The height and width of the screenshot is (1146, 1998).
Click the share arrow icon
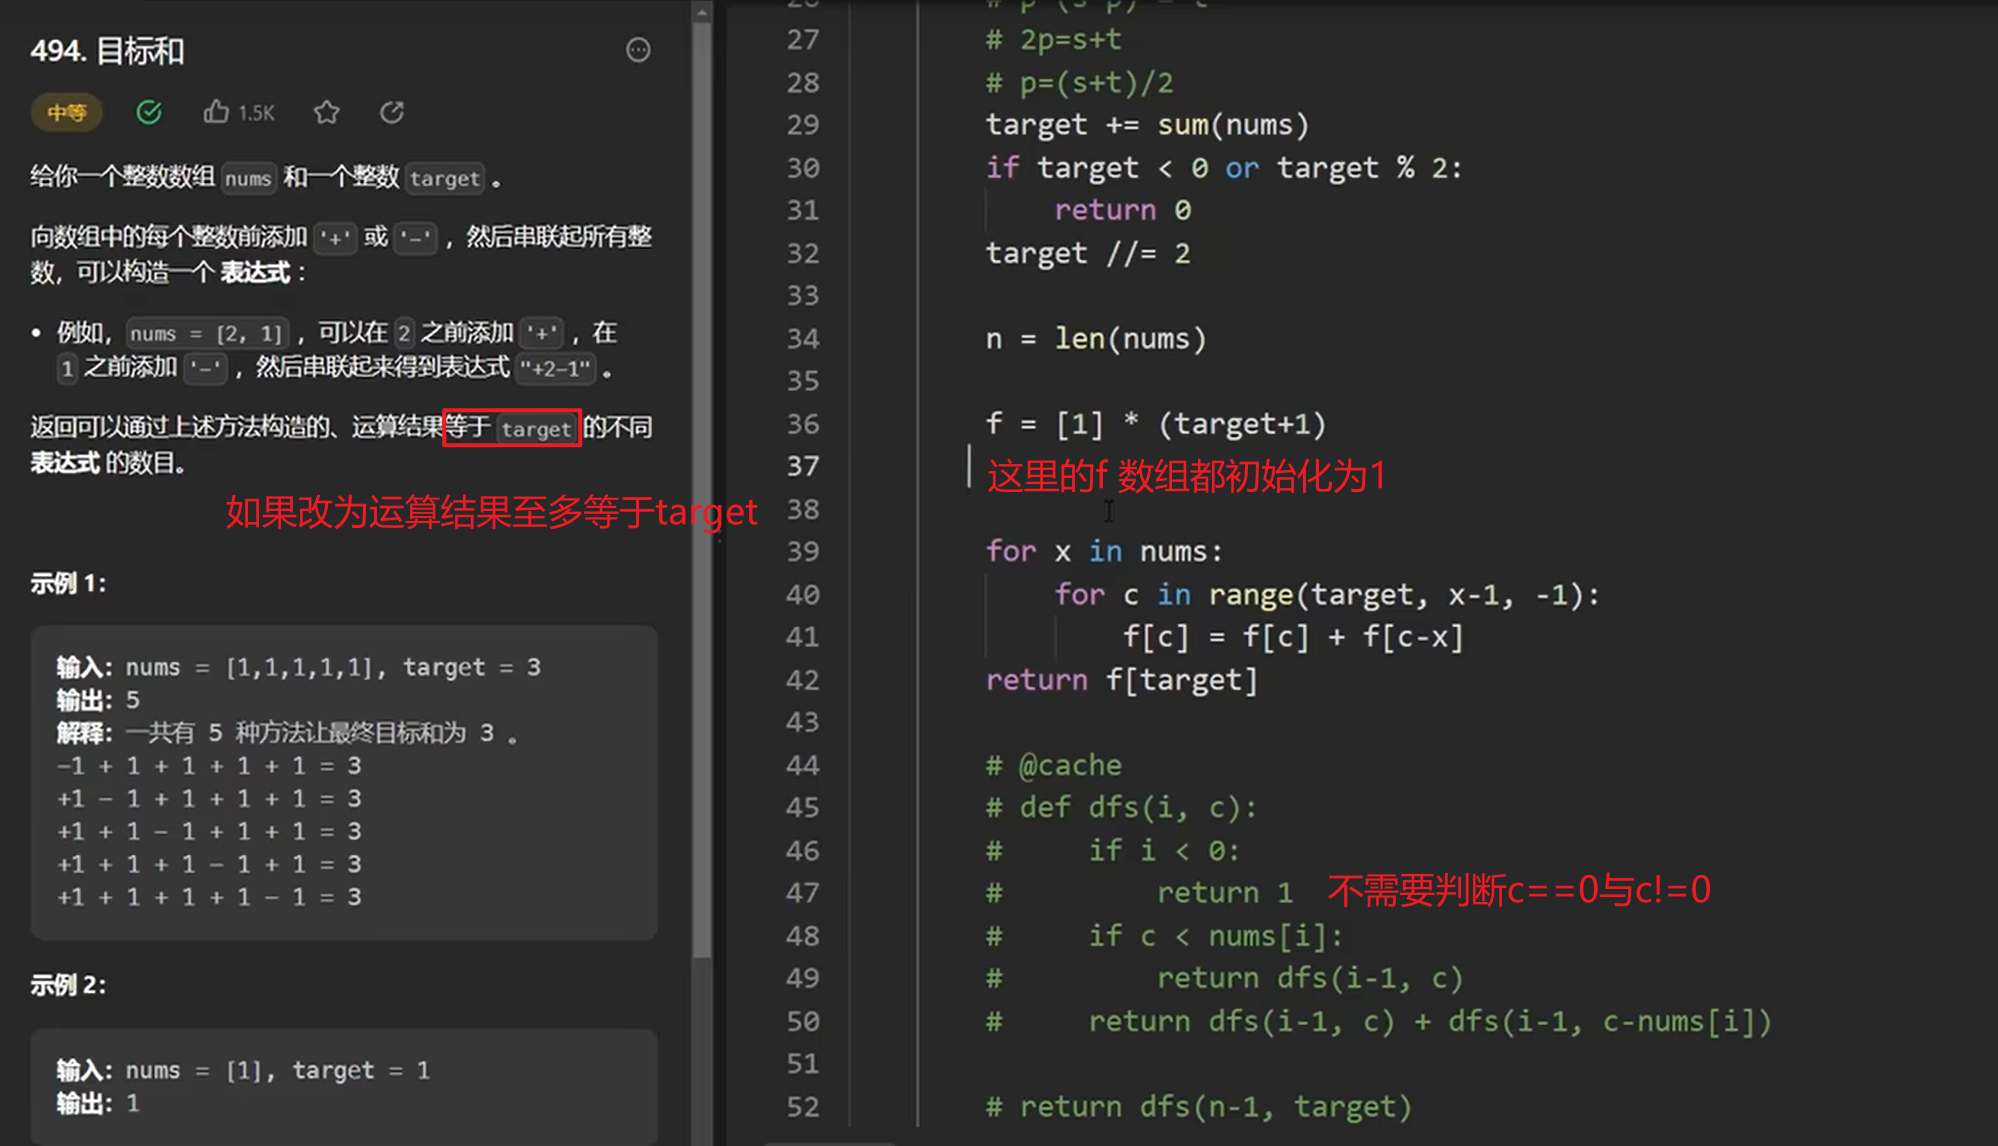392,112
